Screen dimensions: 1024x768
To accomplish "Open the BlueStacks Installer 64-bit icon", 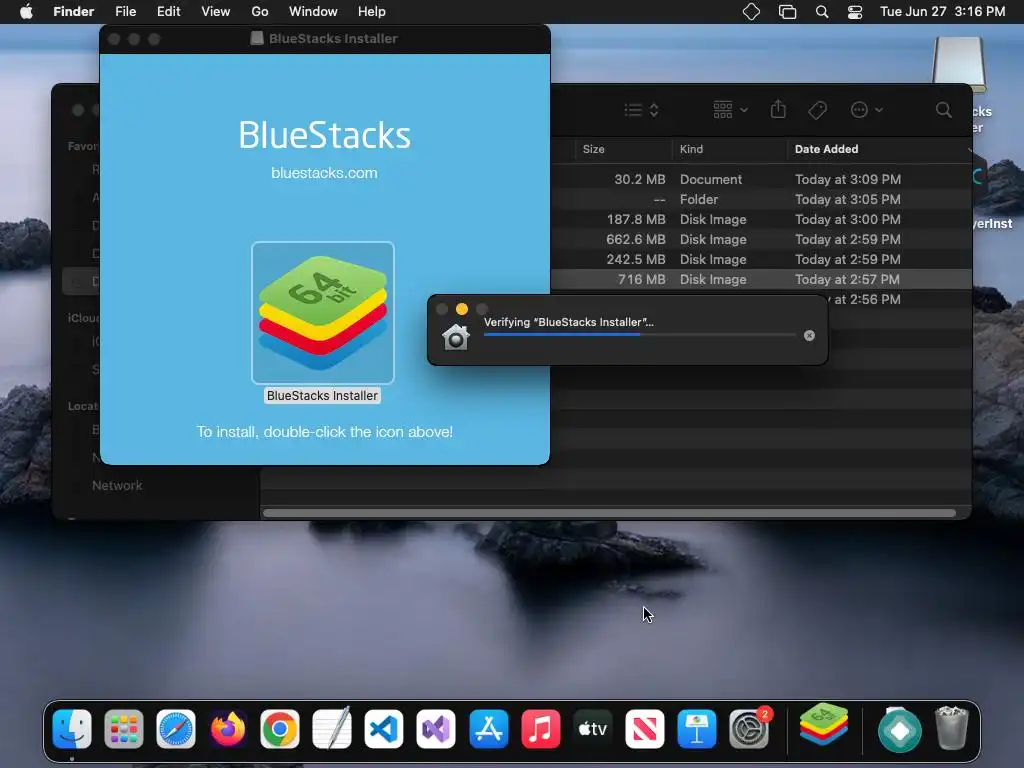I will (x=323, y=313).
